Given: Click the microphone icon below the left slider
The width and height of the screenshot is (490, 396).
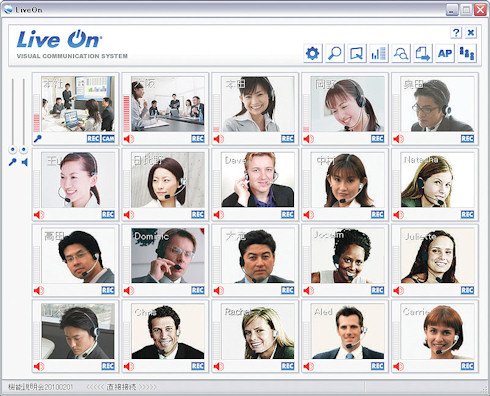Looking at the screenshot, I should coord(13,162).
